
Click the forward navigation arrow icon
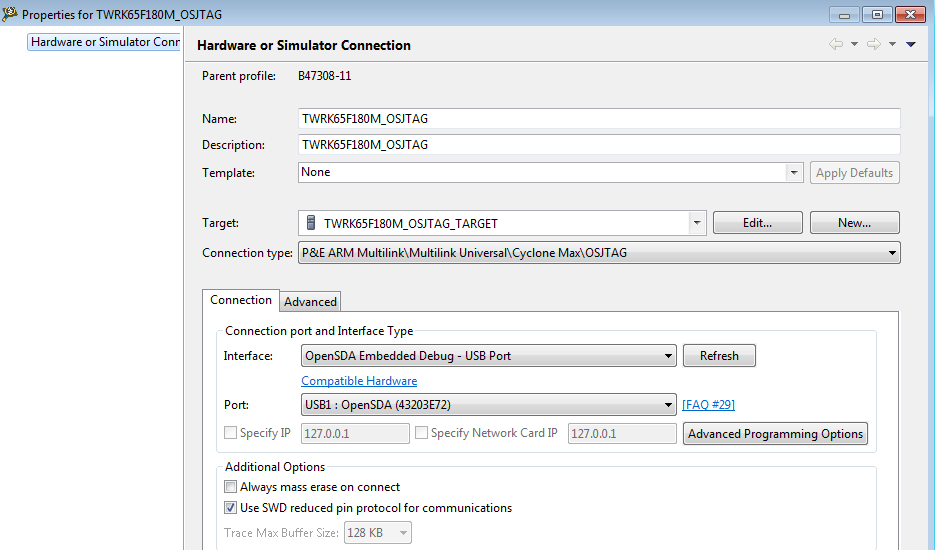point(873,44)
